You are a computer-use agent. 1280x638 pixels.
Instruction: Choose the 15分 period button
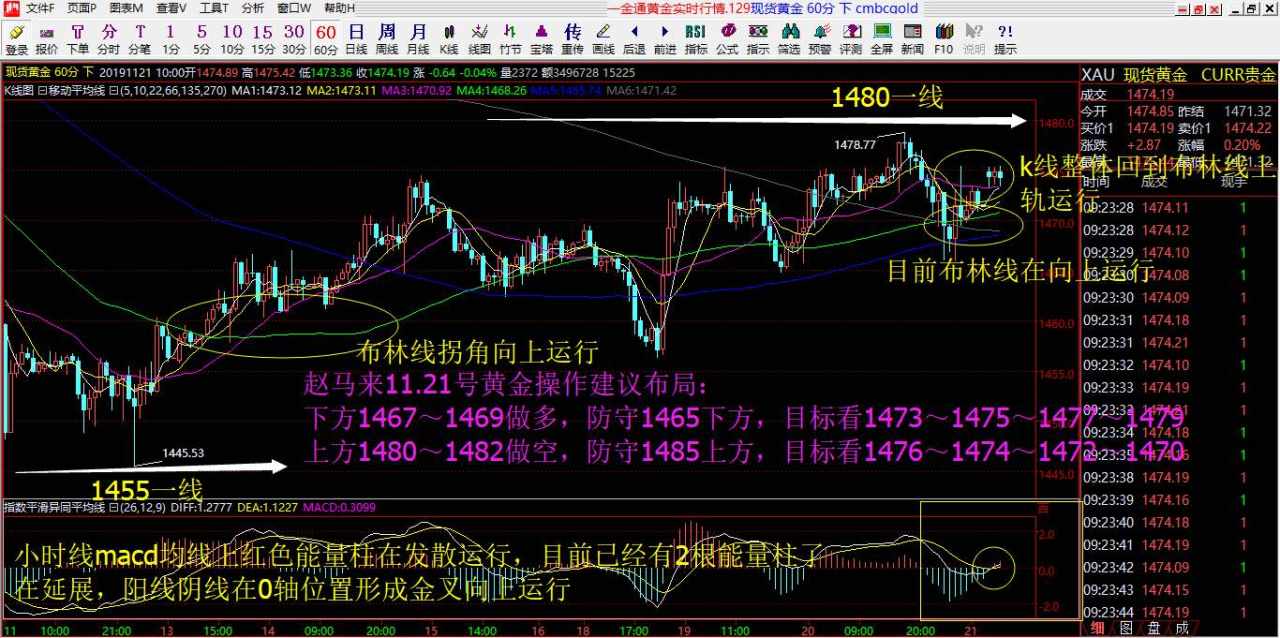pos(263,39)
